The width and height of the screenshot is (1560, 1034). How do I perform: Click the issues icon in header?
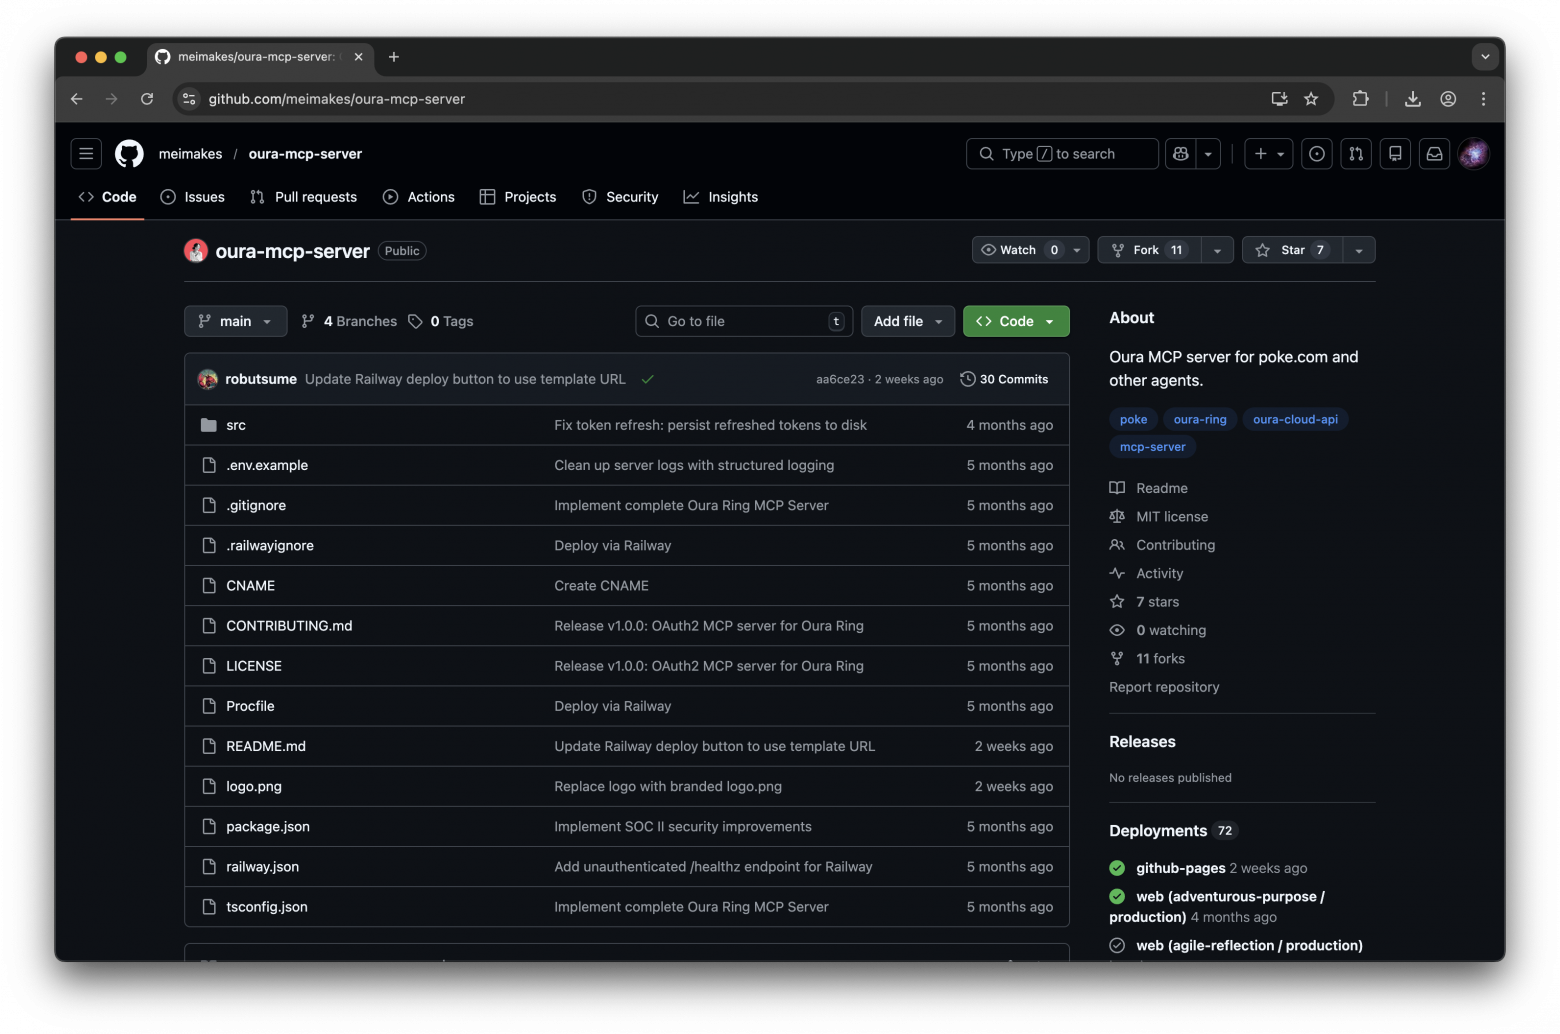(x=1317, y=154)
